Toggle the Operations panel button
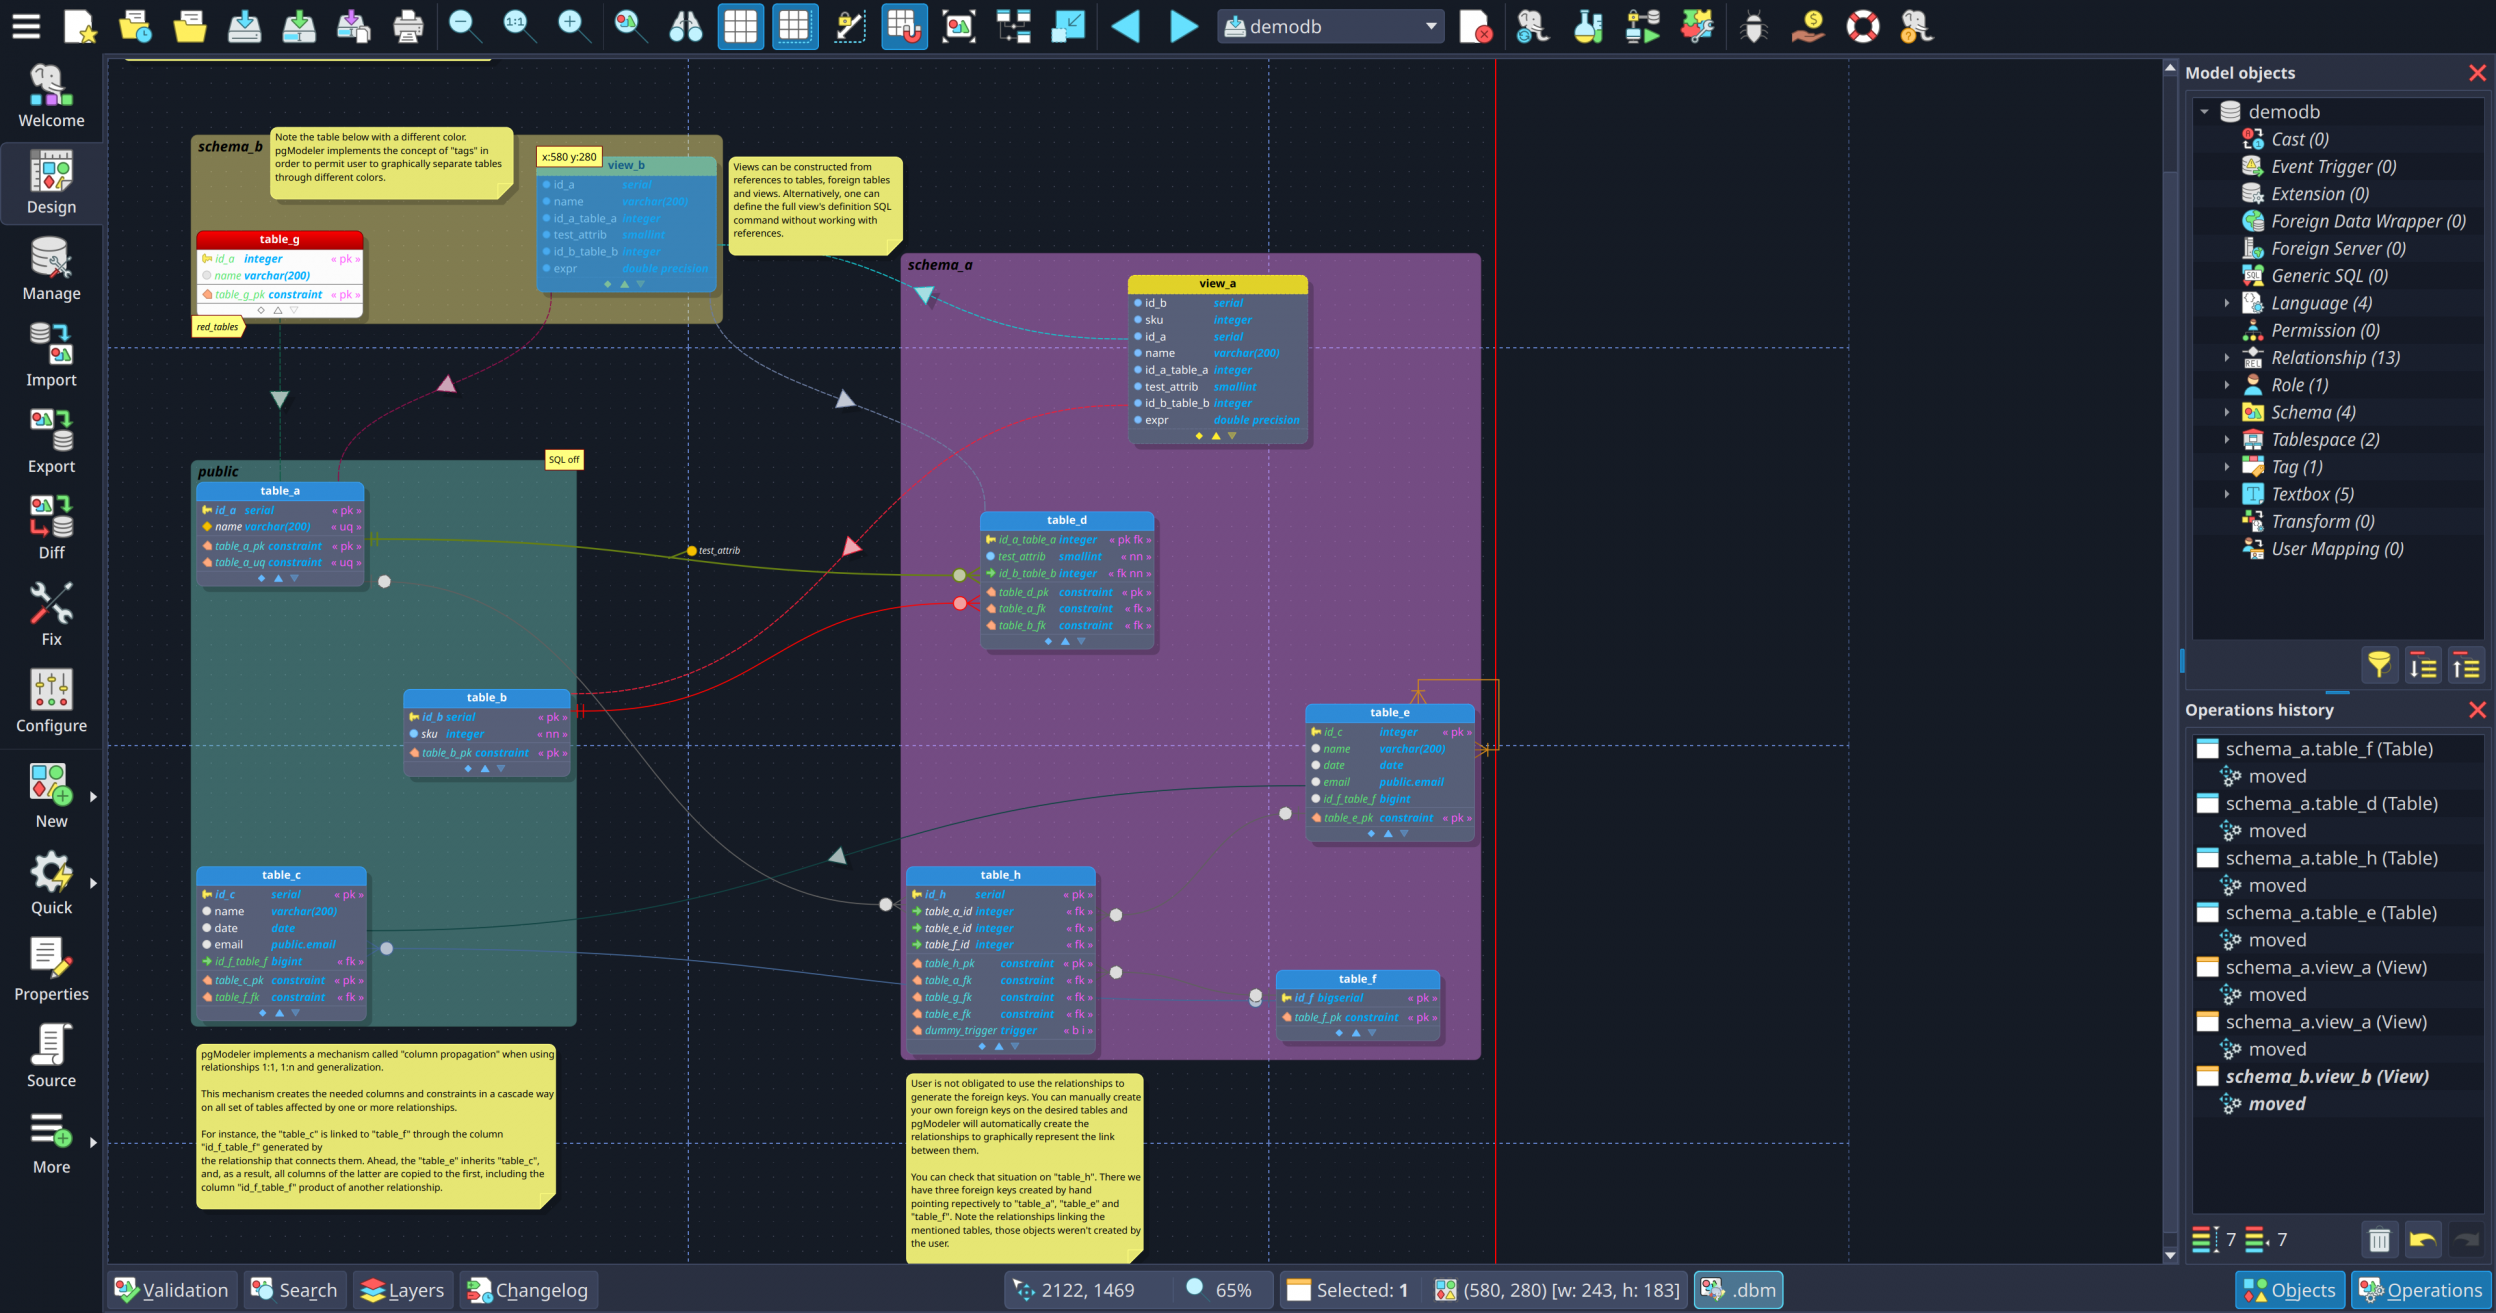This screenshot has height=1313, width=2496. 2421,1290
